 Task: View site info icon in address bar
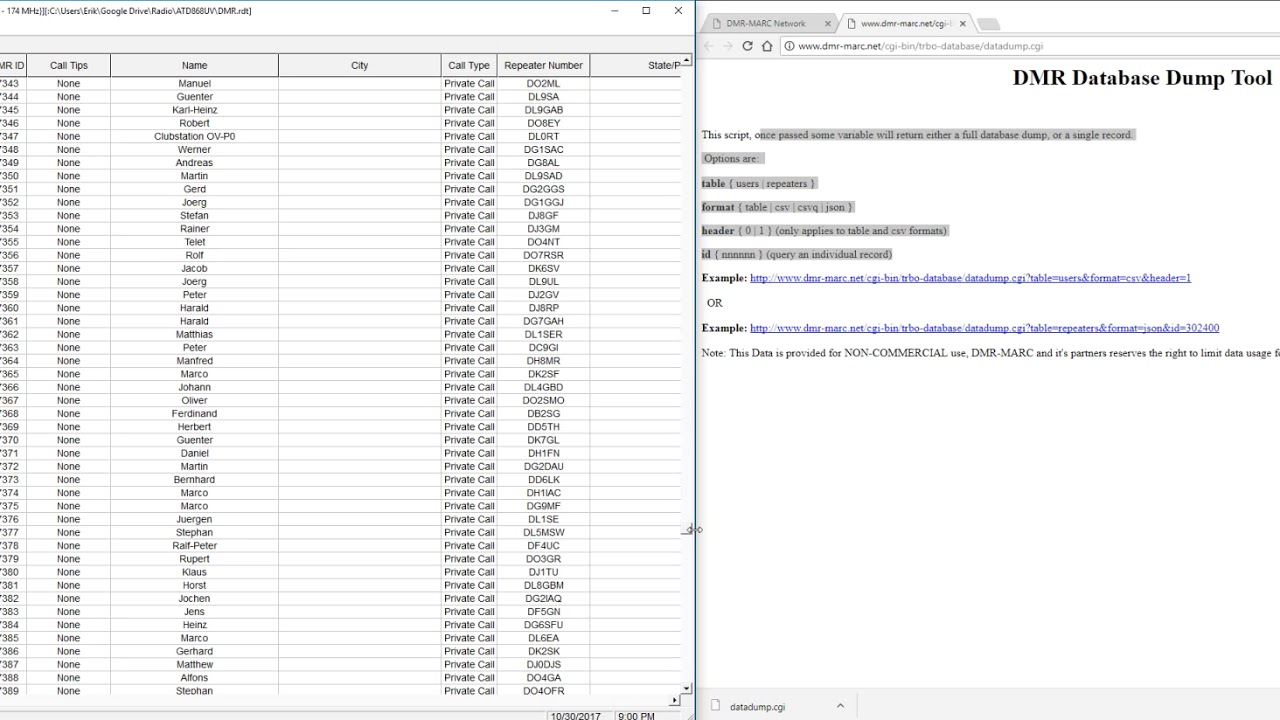tap(789, 46)
